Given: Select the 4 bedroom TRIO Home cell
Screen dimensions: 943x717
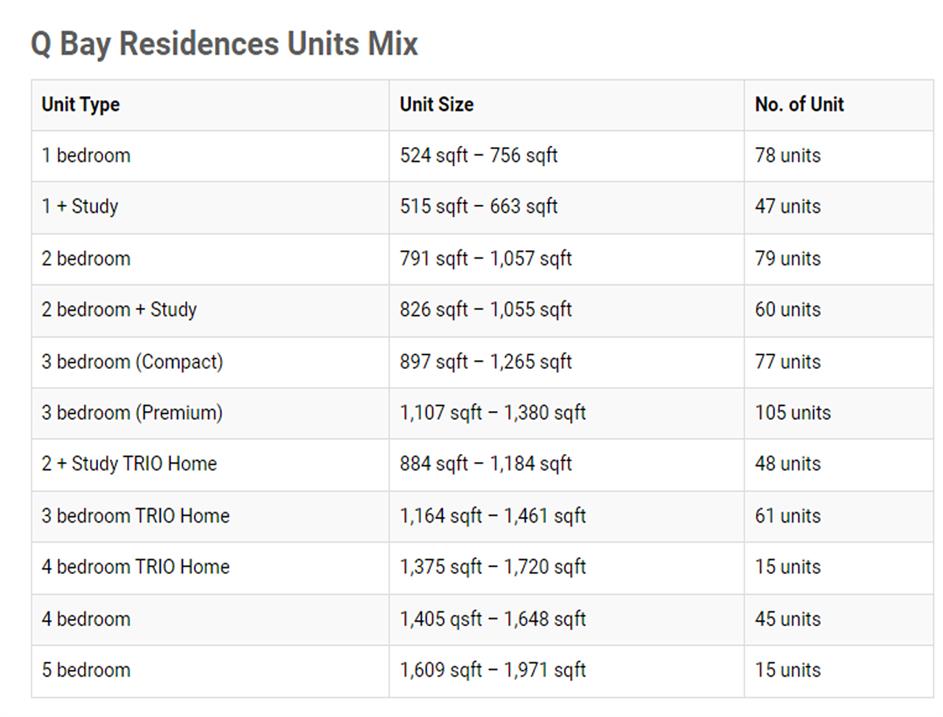Looking at the screenshot, I should pos(136,566).
